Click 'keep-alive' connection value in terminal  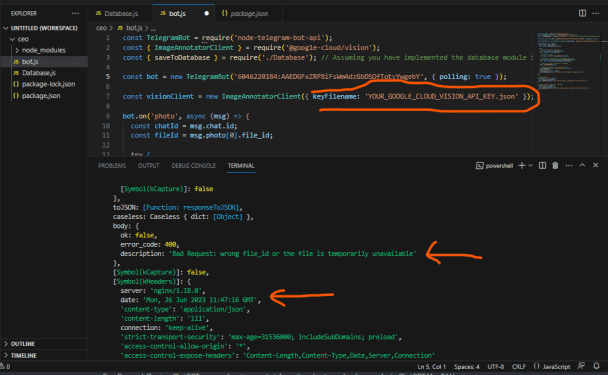(188, 328)
